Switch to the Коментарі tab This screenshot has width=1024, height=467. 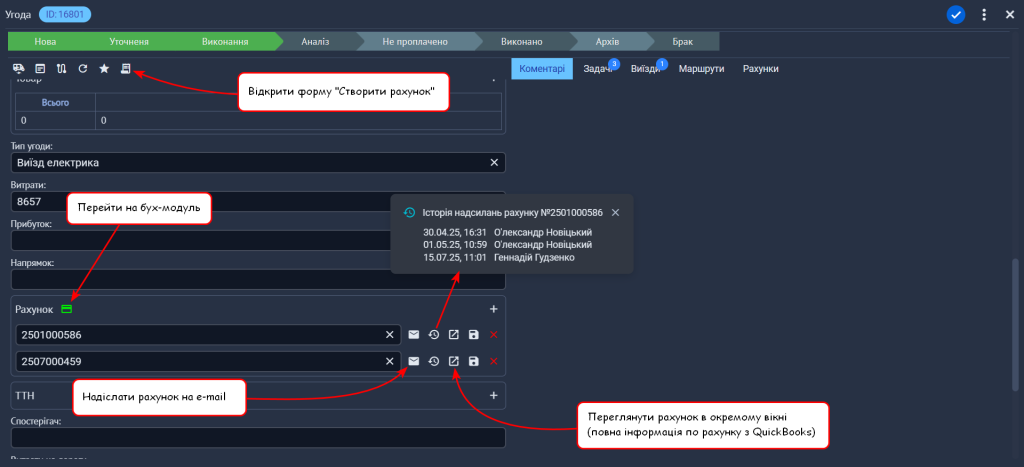(x=542, y=69)
